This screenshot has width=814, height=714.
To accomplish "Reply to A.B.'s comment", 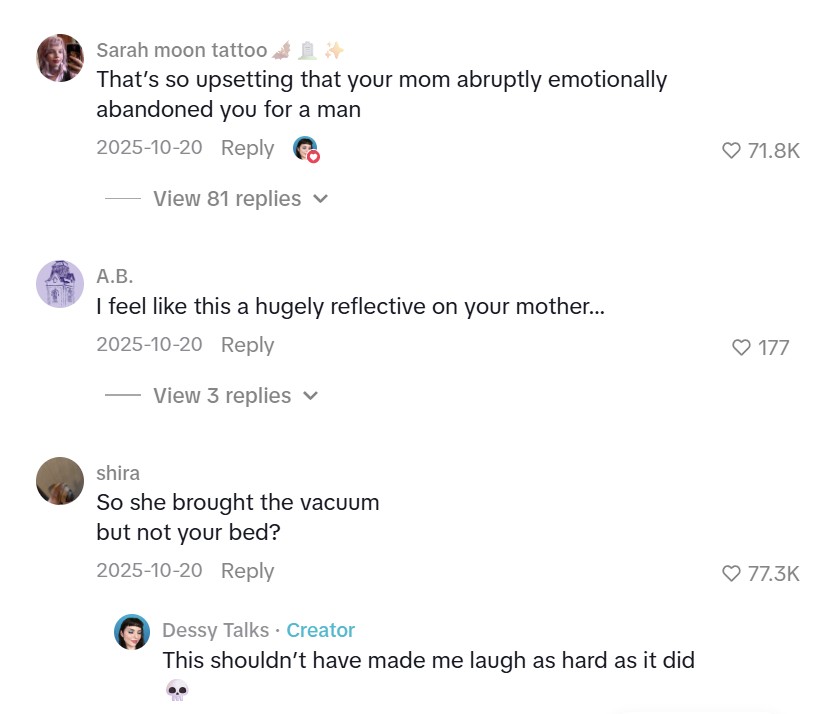I will [x=247, y=345].
